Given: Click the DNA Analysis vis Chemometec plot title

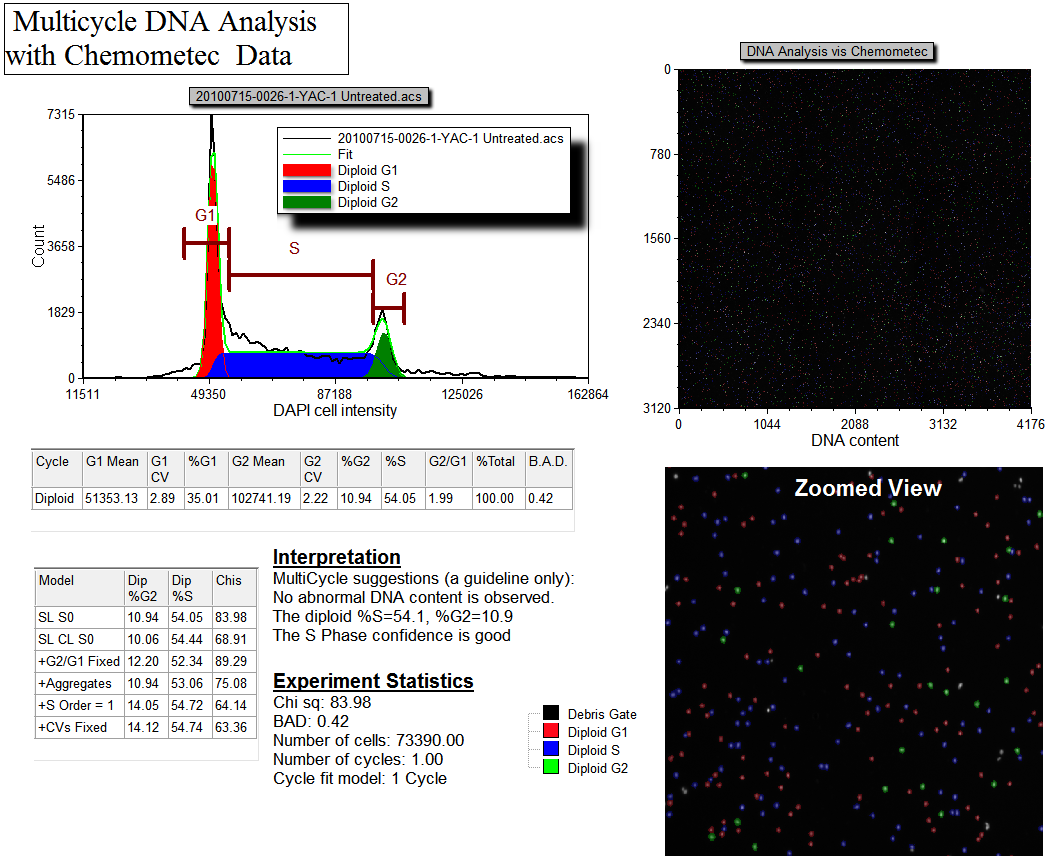Looking at the screenshot, I should point(838,51).
